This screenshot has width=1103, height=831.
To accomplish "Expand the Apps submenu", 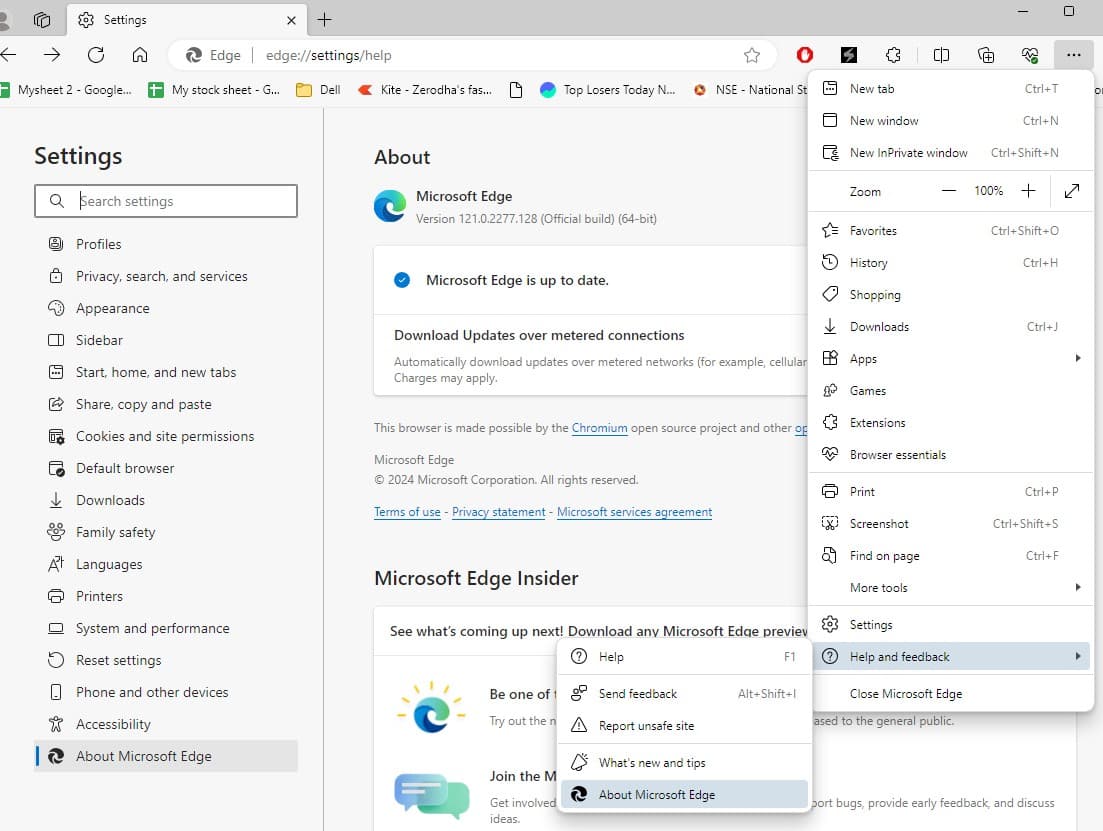I will click(x=950, y=359).
